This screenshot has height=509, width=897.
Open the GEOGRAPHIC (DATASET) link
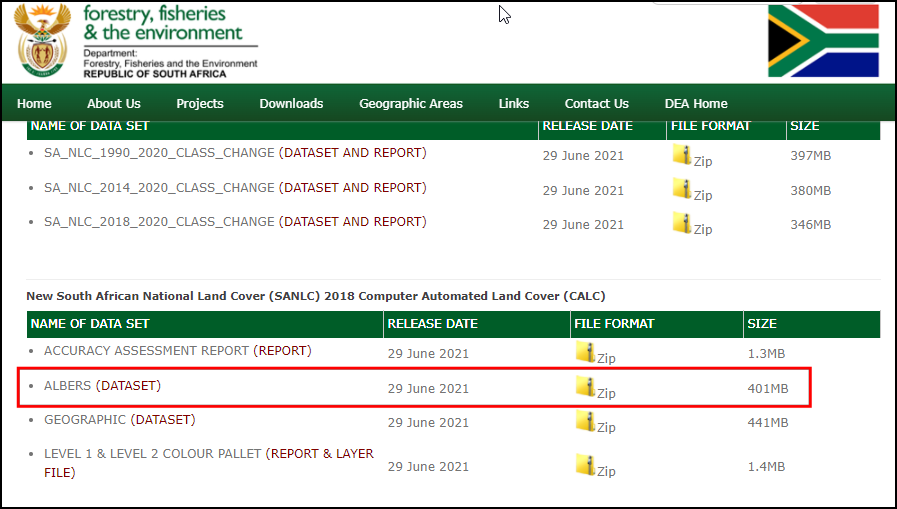(x=119, y=420)
